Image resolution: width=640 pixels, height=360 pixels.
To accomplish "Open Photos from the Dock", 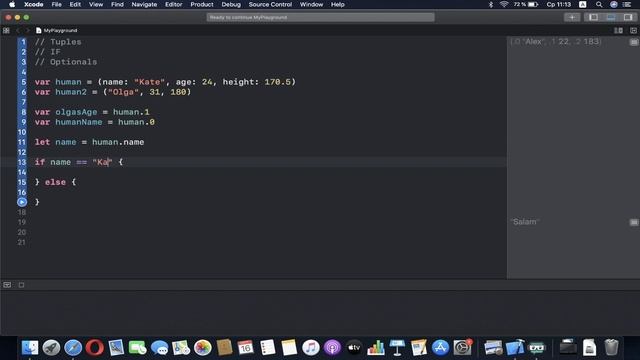I will click(x=202, y=348).
